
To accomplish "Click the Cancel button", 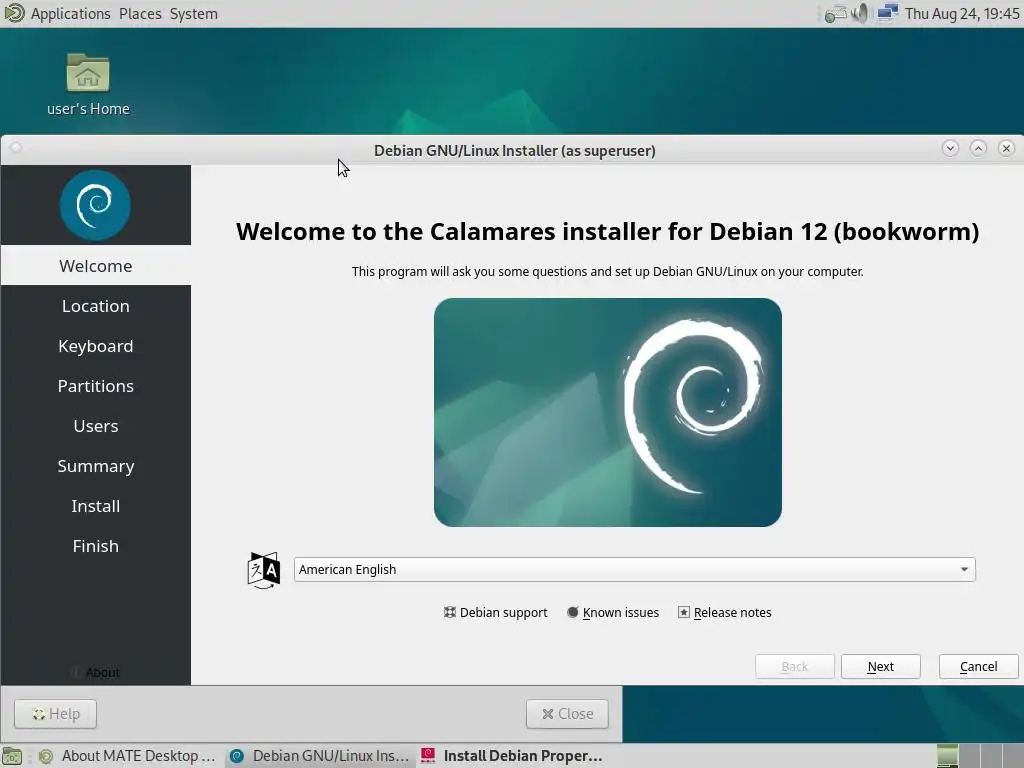I will (978, 666).
